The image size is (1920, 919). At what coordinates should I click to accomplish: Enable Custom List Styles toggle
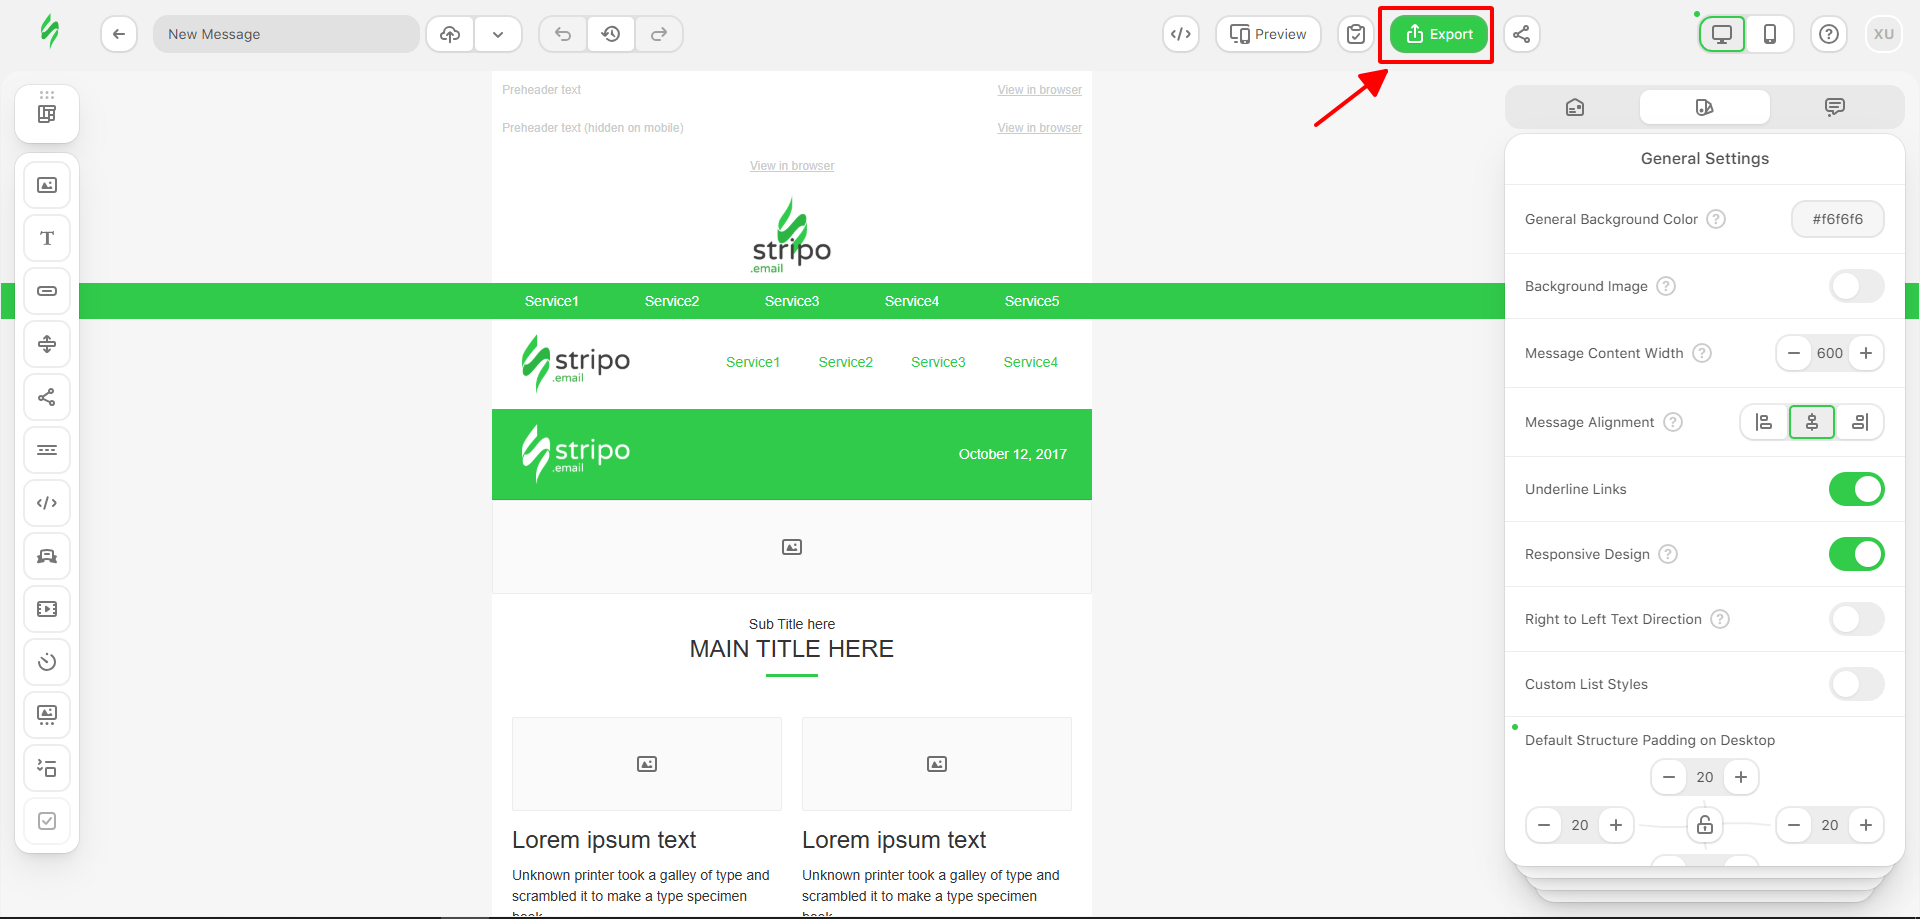point(1857,684)
